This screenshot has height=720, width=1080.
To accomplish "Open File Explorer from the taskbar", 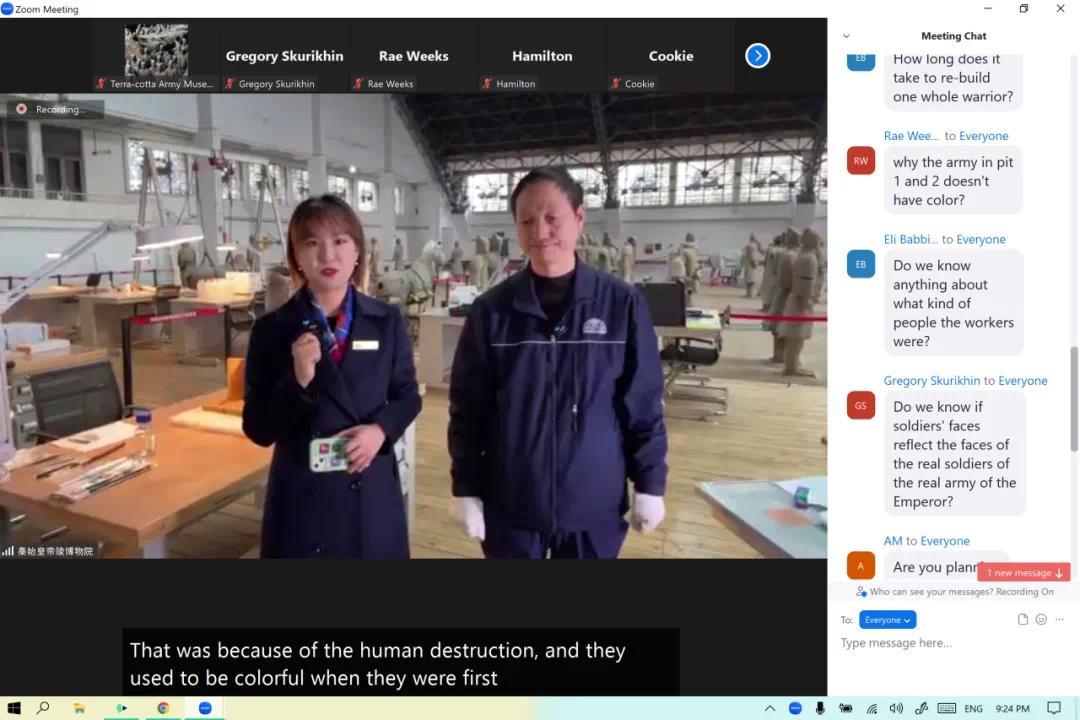I will (x=80, y=708).
